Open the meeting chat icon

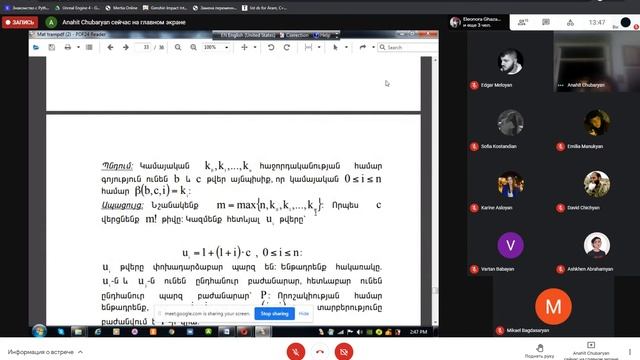tap(546, 22)
